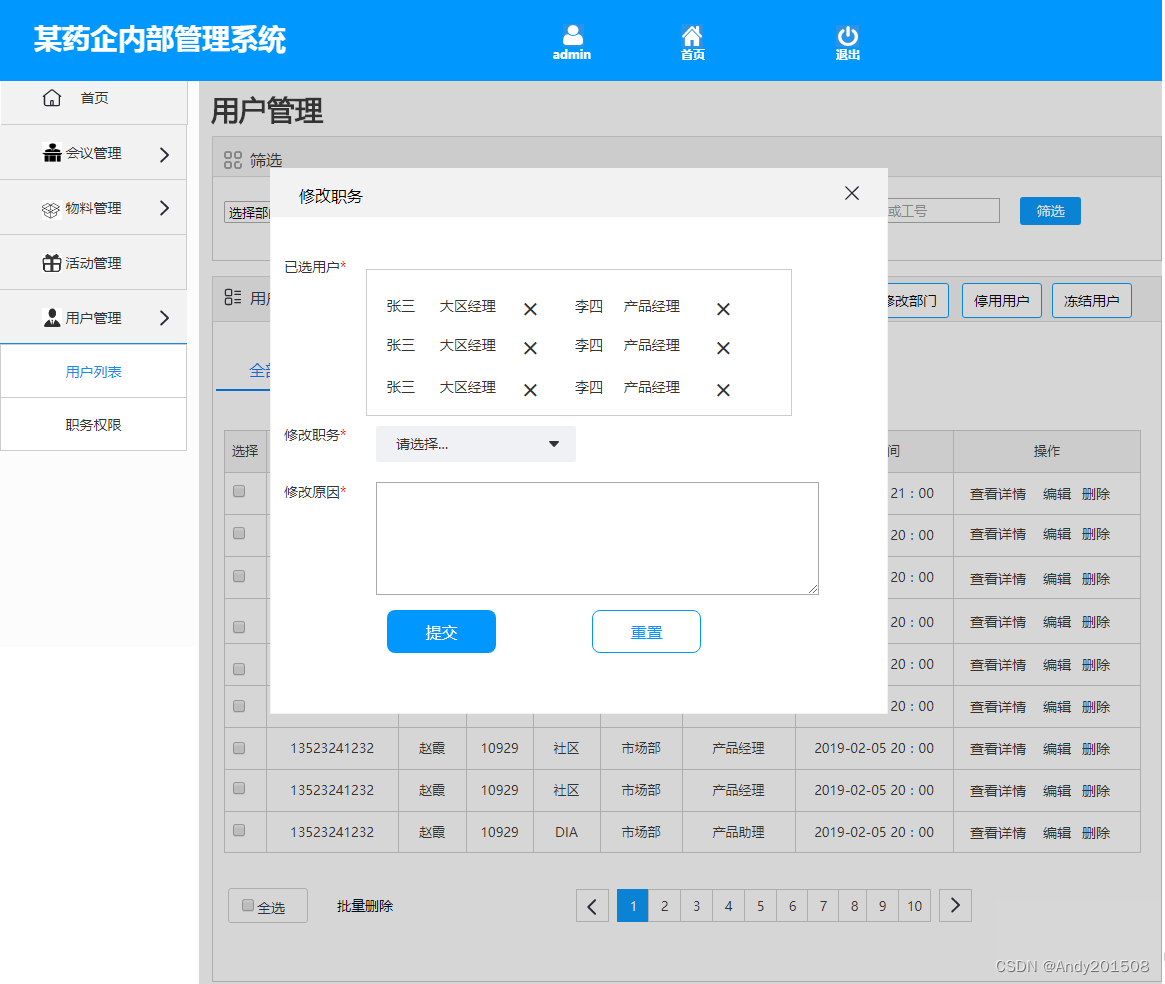Click the 修改原因 reason text area

(x=596, y=537)
